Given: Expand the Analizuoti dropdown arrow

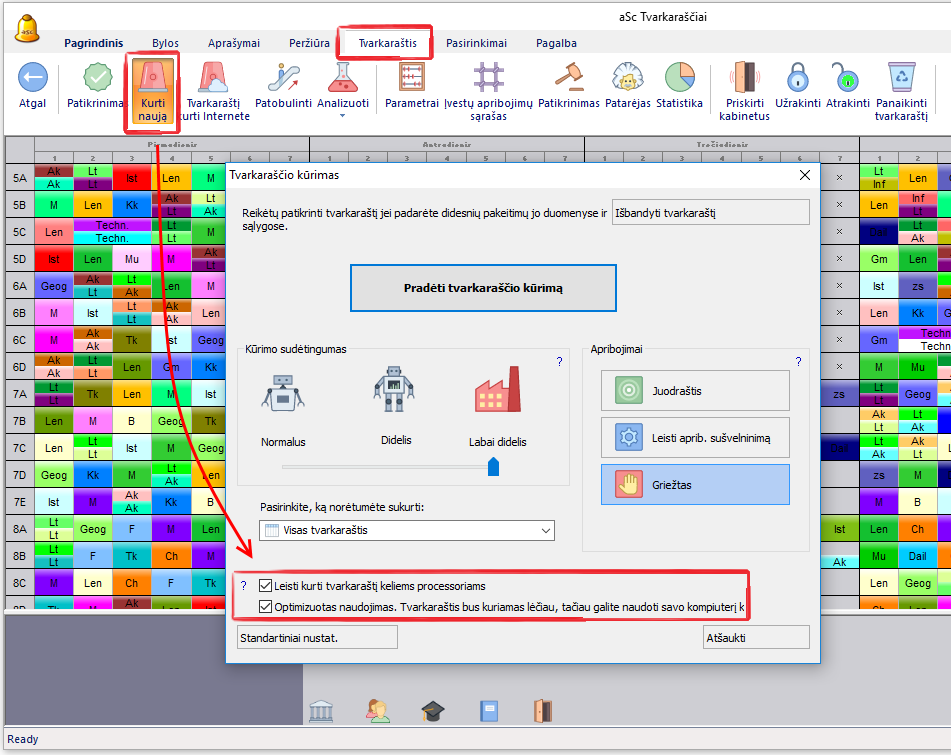Looking at the screenshot, I should (x=343, y=116).
